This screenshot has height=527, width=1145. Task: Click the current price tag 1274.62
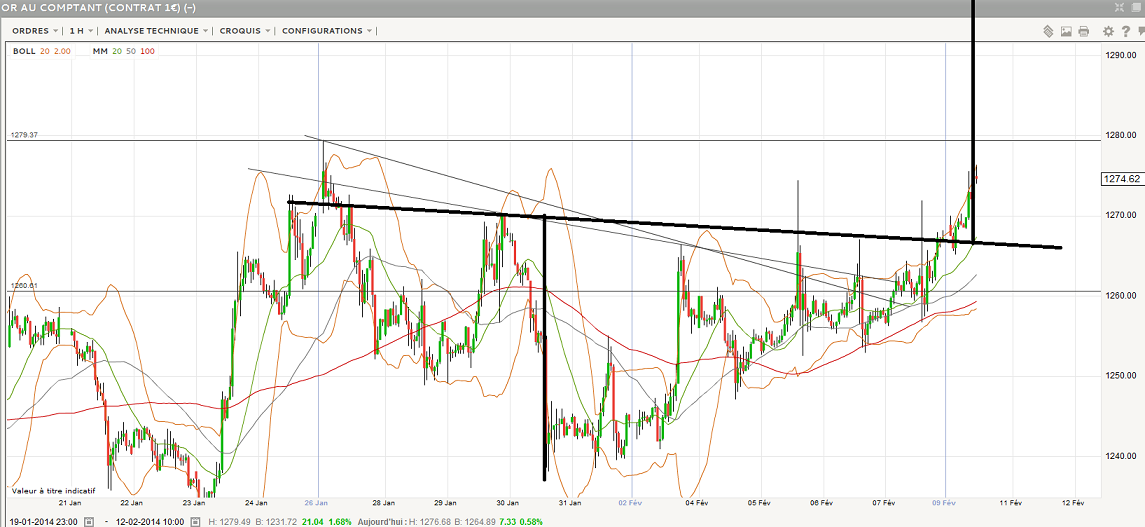point(1121,179)
